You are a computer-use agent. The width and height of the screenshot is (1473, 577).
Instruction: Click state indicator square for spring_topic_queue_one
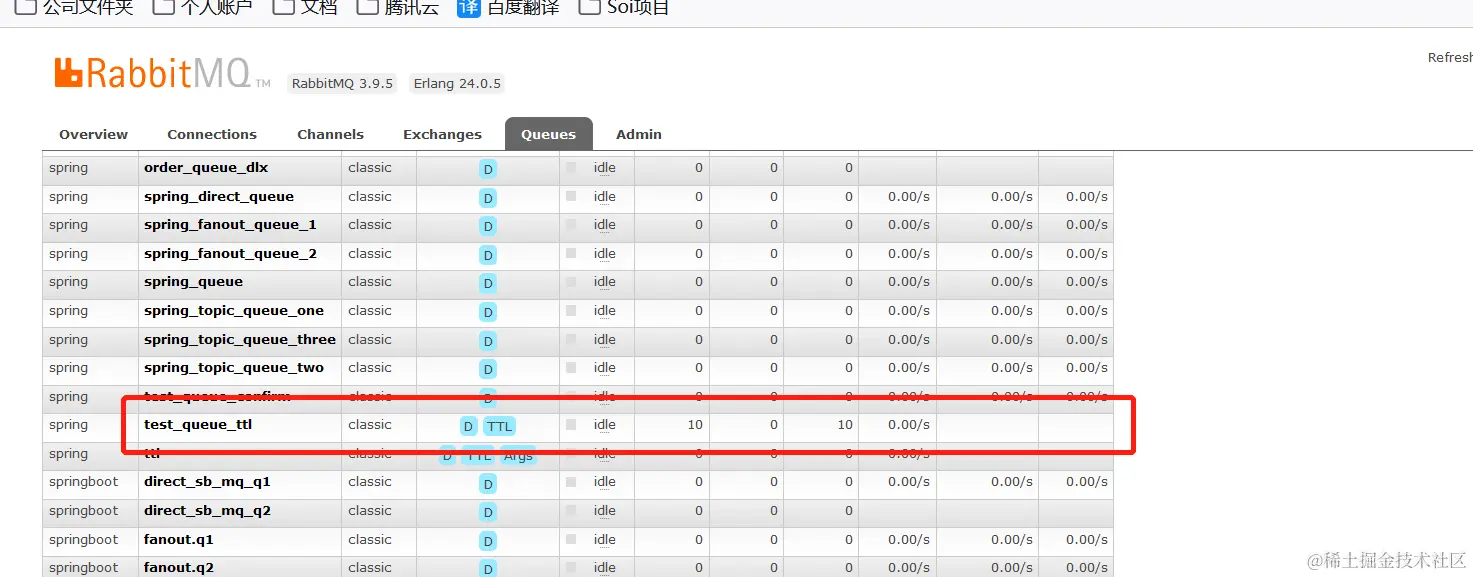[571, 310]
